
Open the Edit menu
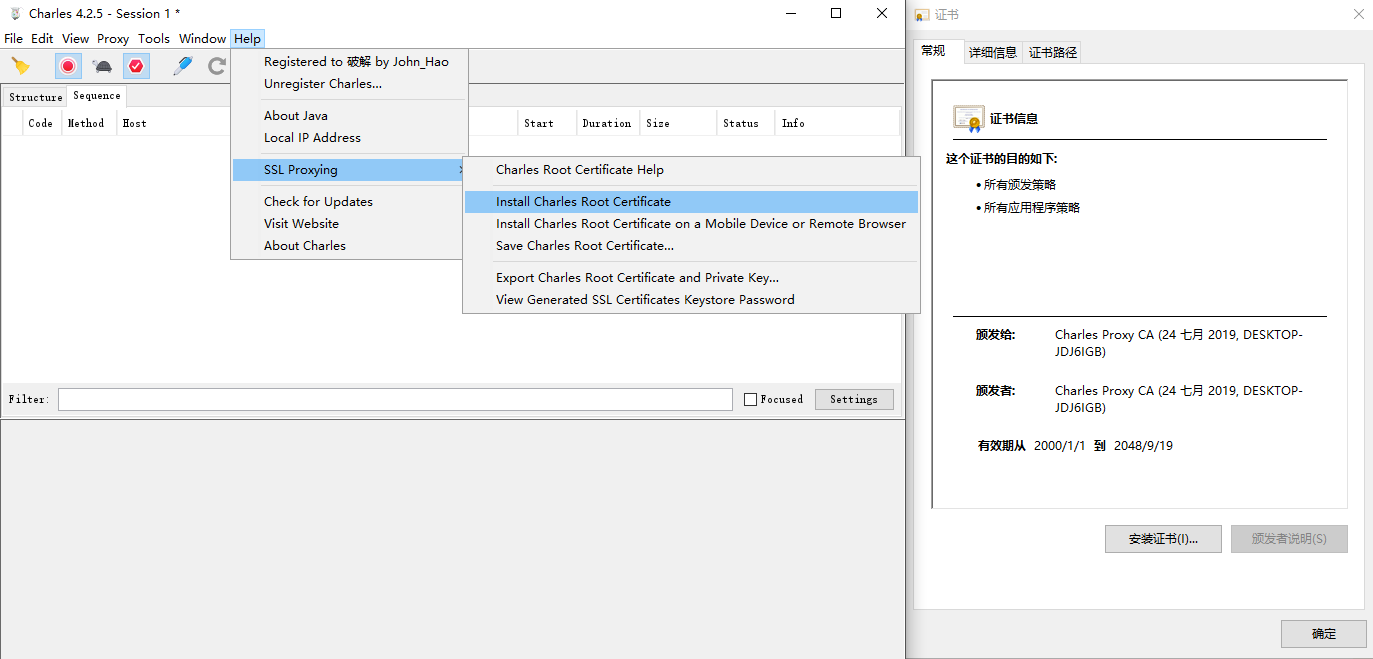tap(42, 39)
